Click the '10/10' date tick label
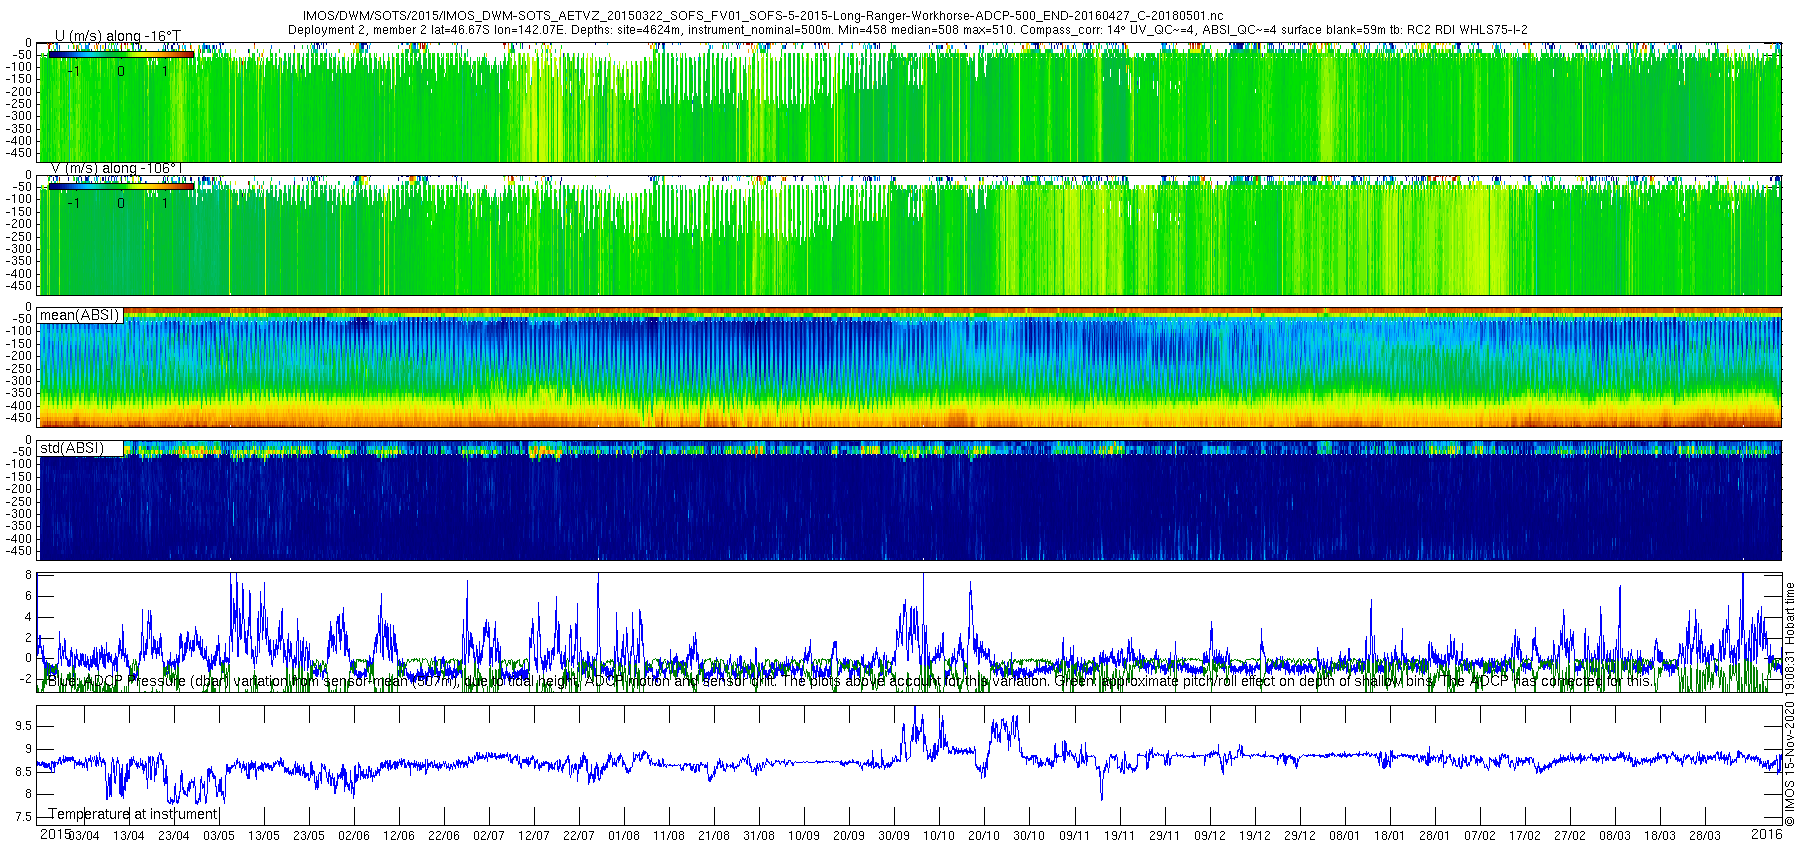The image size is (1800, 850). tap(939, 836)
